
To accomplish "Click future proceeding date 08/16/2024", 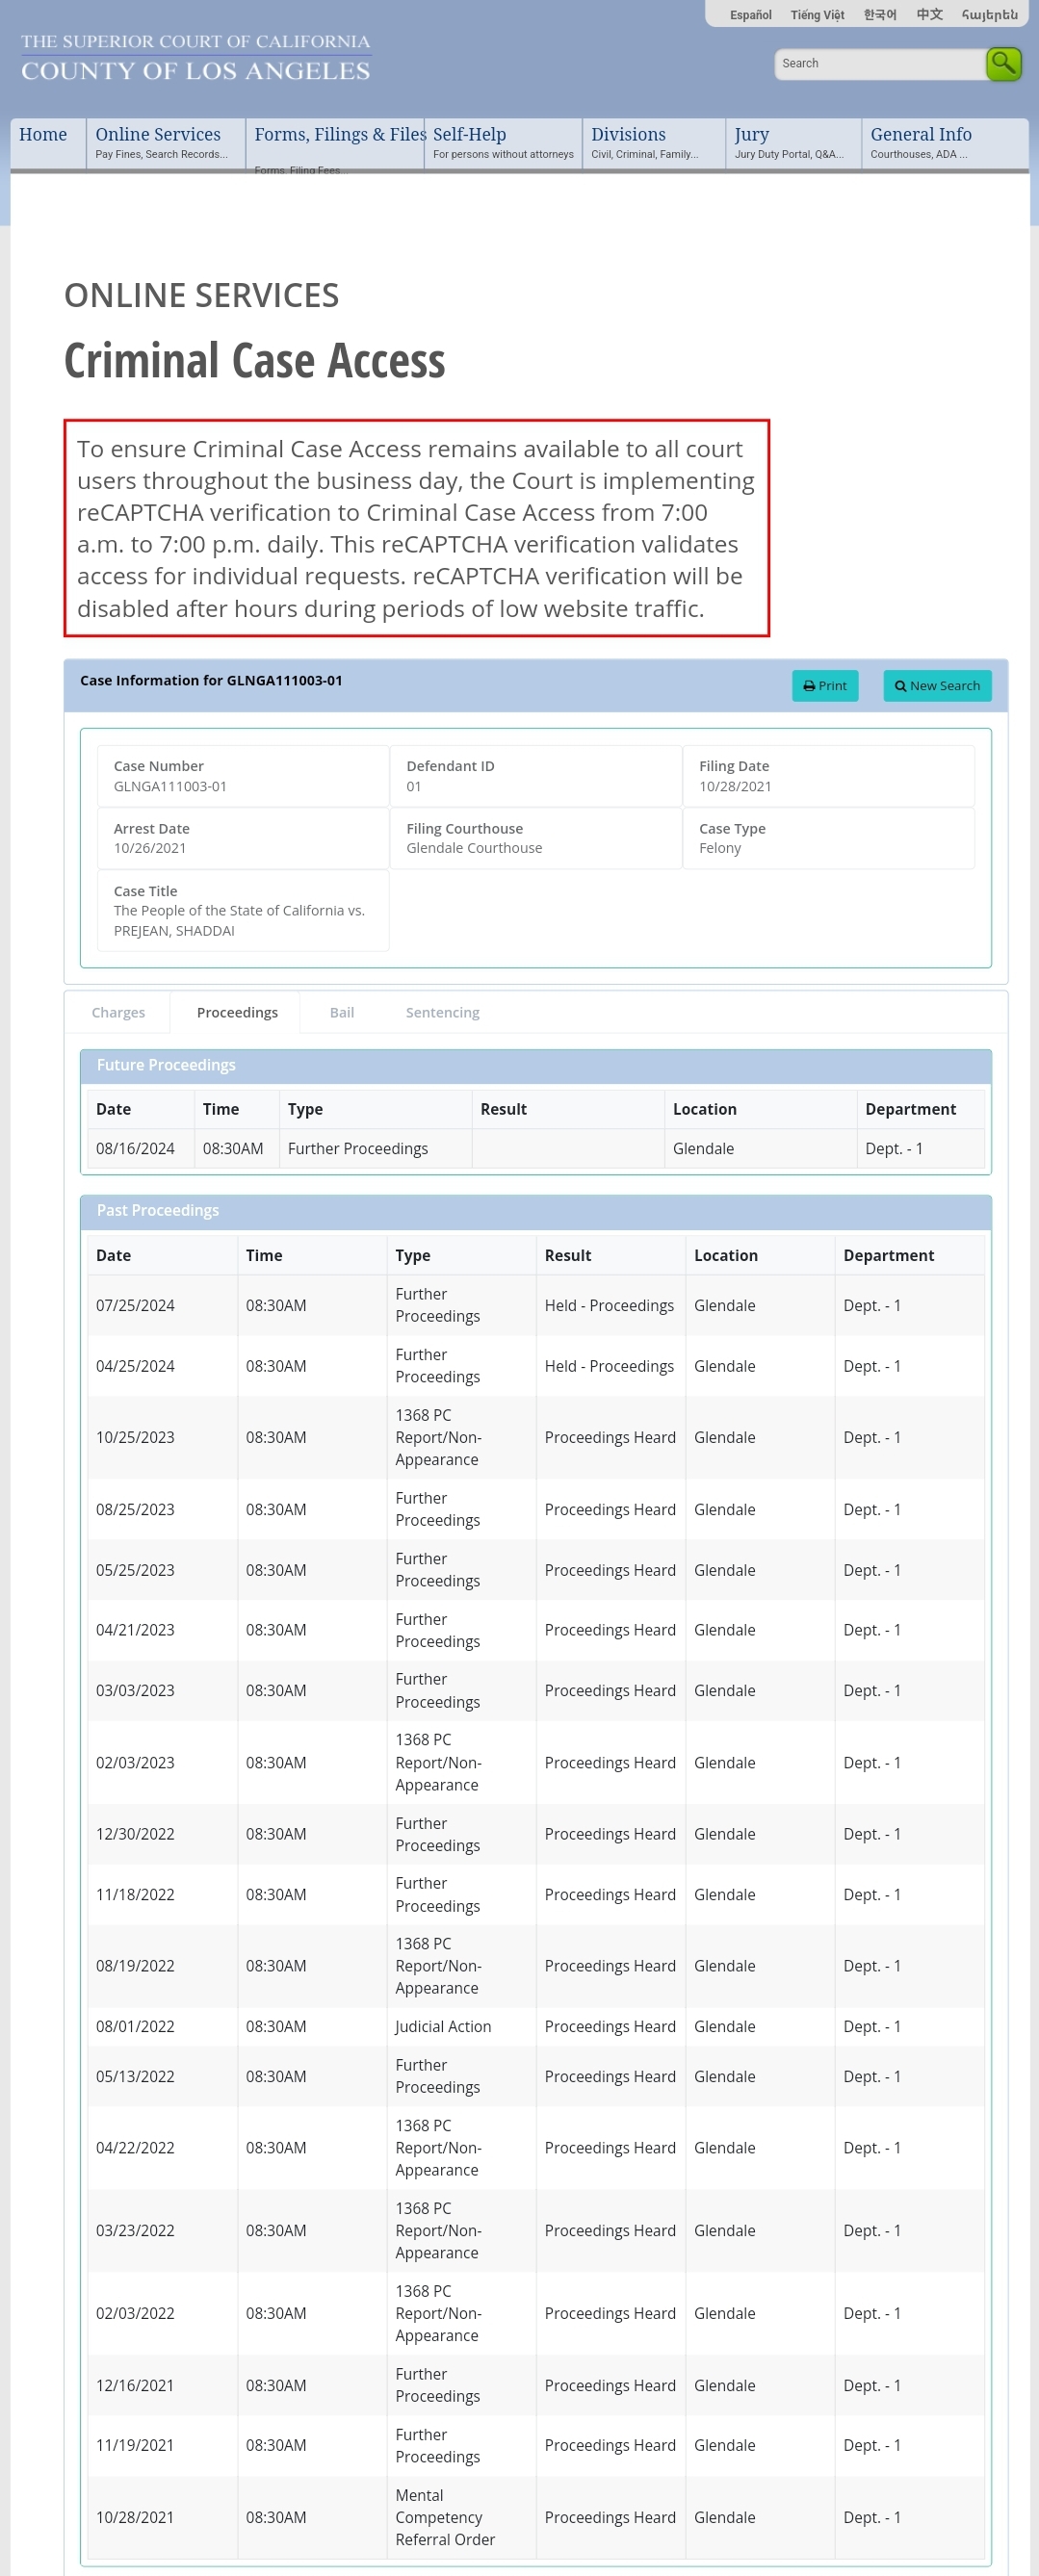I will pos(135,1148).
